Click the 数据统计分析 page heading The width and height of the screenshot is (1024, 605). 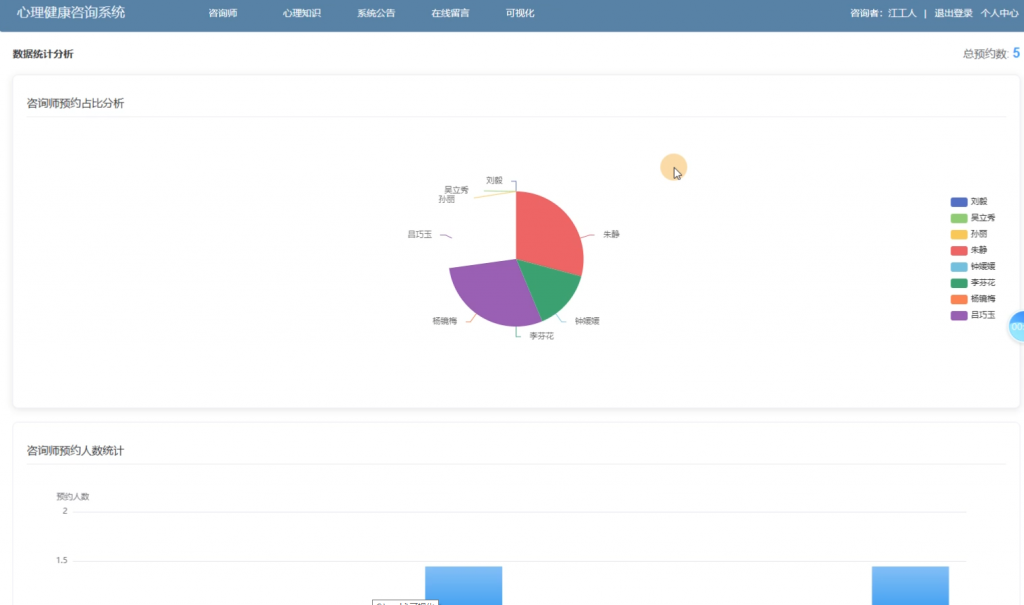(43, 54)
